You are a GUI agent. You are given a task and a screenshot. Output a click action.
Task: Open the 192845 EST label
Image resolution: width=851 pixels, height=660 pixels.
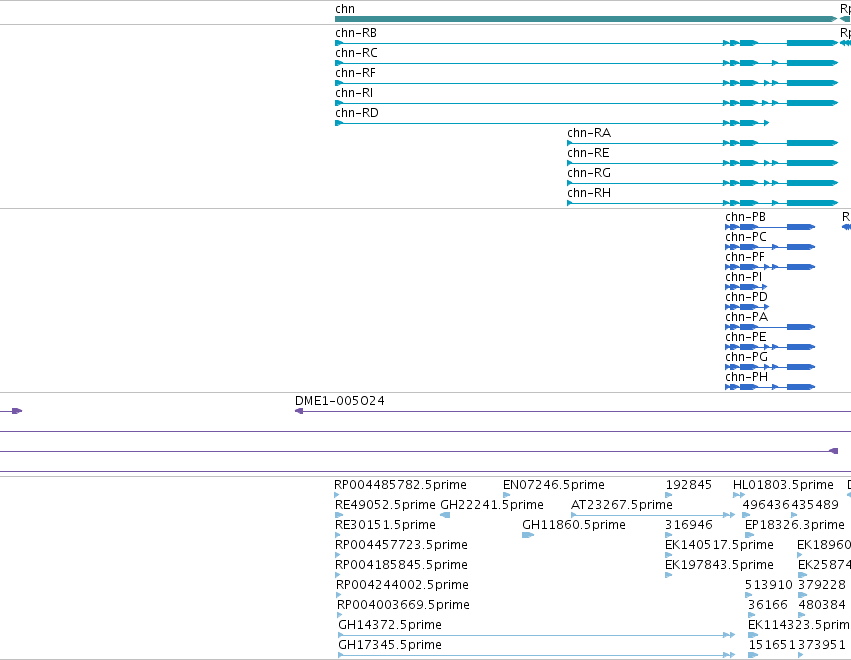[689, 485]
